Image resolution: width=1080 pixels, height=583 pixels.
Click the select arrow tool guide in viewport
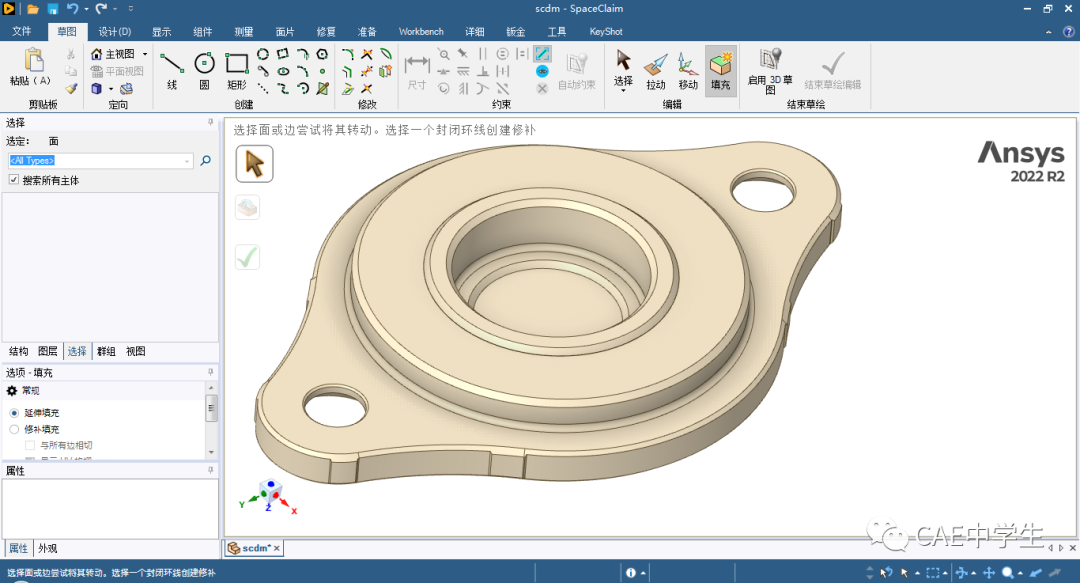[x=254, y=164]
